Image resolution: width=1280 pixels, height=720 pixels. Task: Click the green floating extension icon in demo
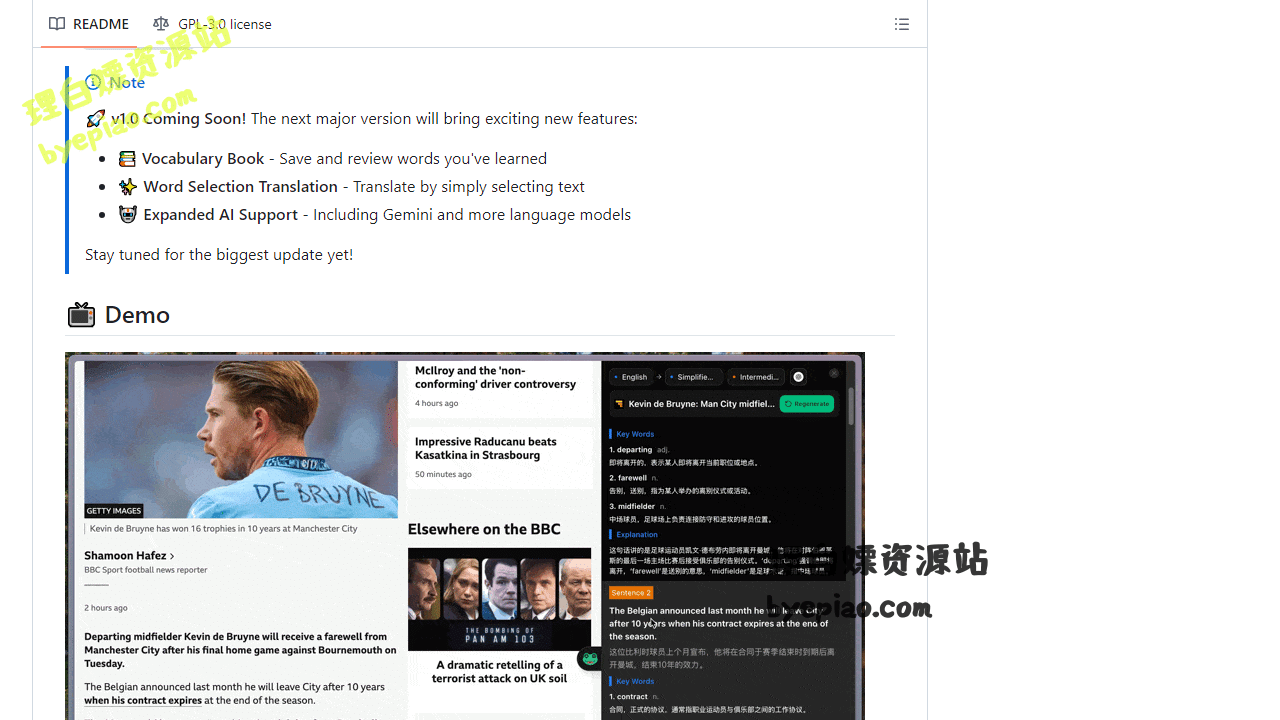(x=590, y=659)
